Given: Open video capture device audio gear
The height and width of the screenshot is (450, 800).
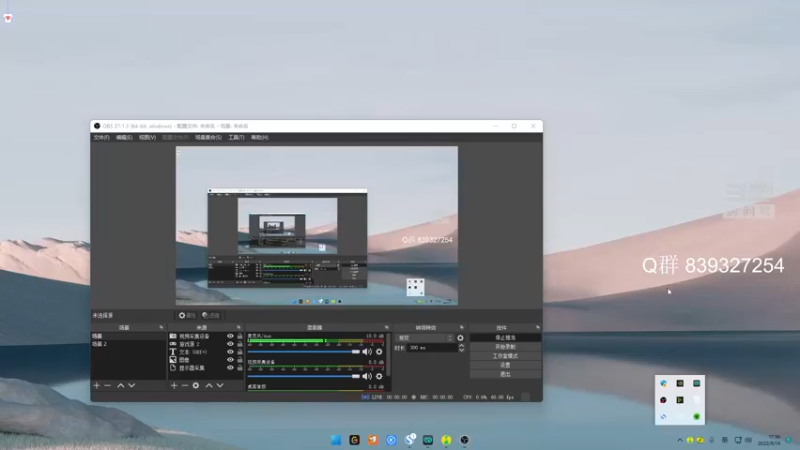Looking at the screenshot, I should click(379, 376).
